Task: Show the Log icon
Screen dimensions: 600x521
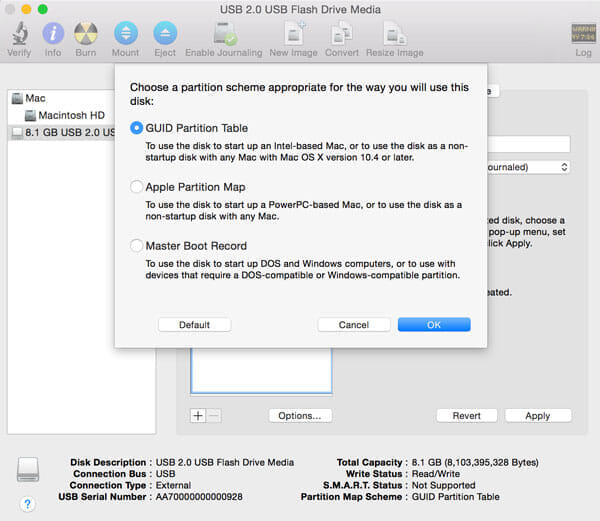Action: click(584, 33)
